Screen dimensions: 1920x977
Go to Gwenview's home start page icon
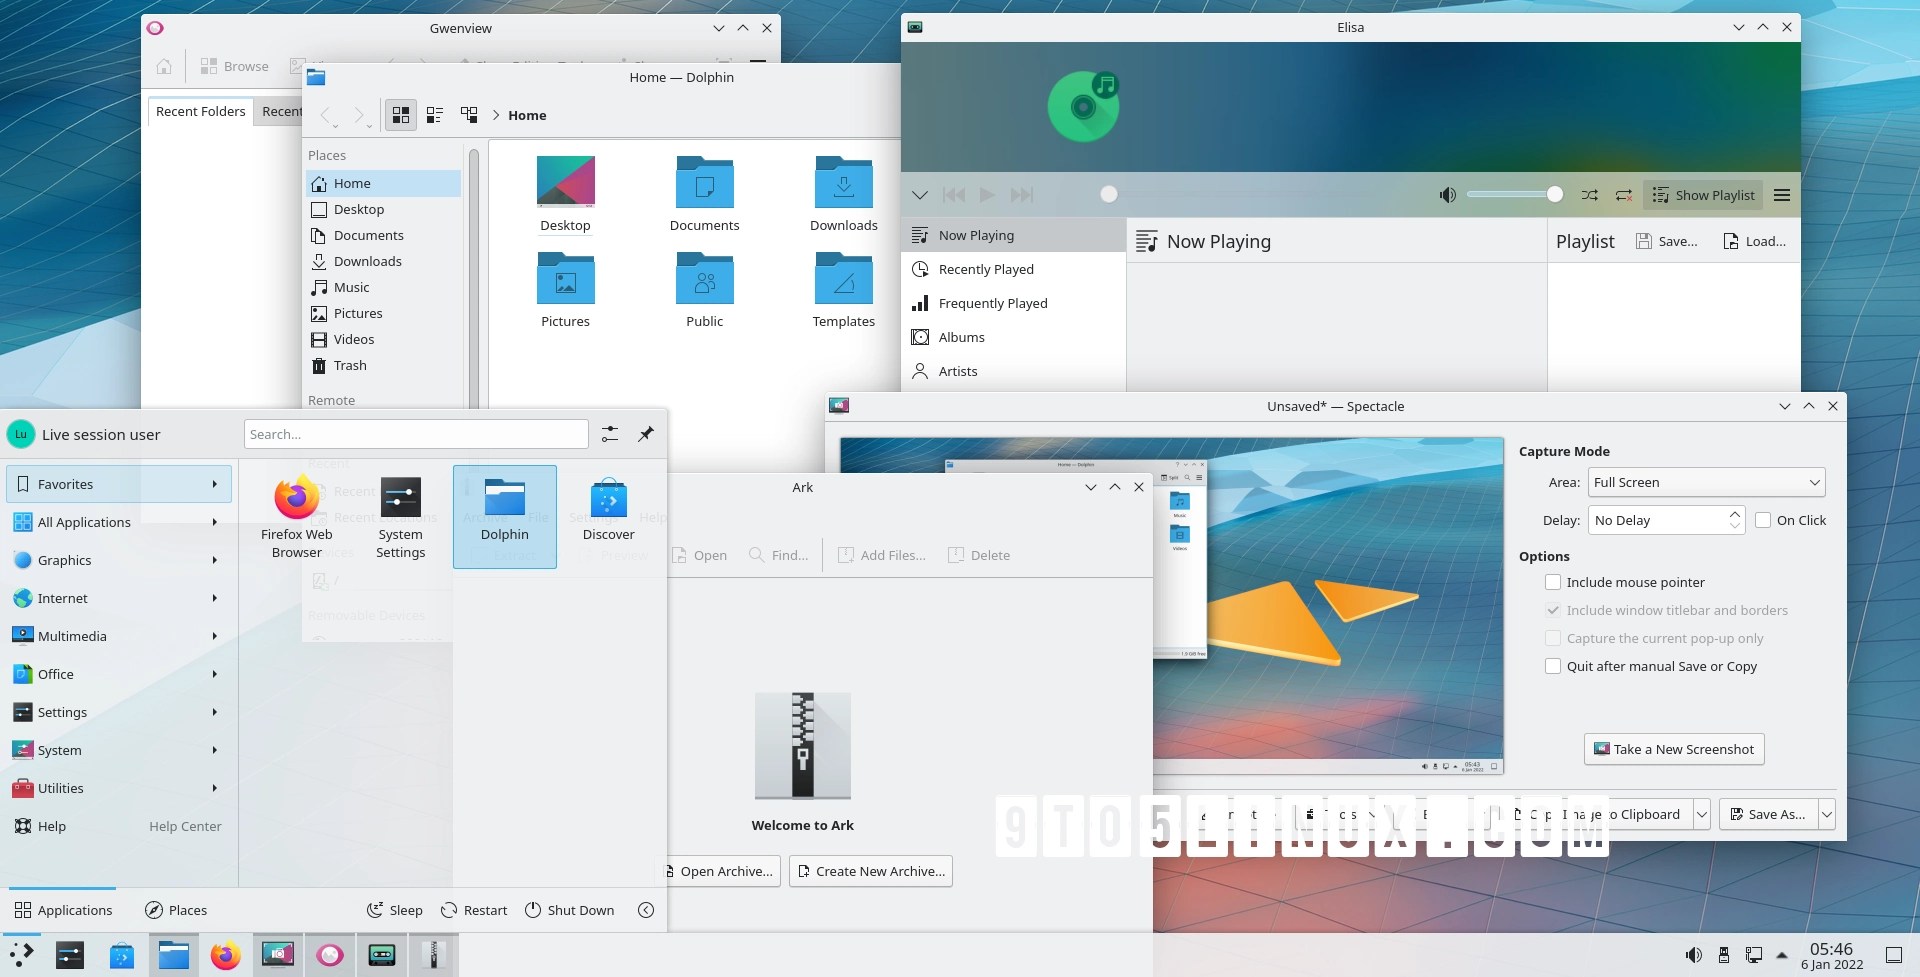click(x=164, y=66)
